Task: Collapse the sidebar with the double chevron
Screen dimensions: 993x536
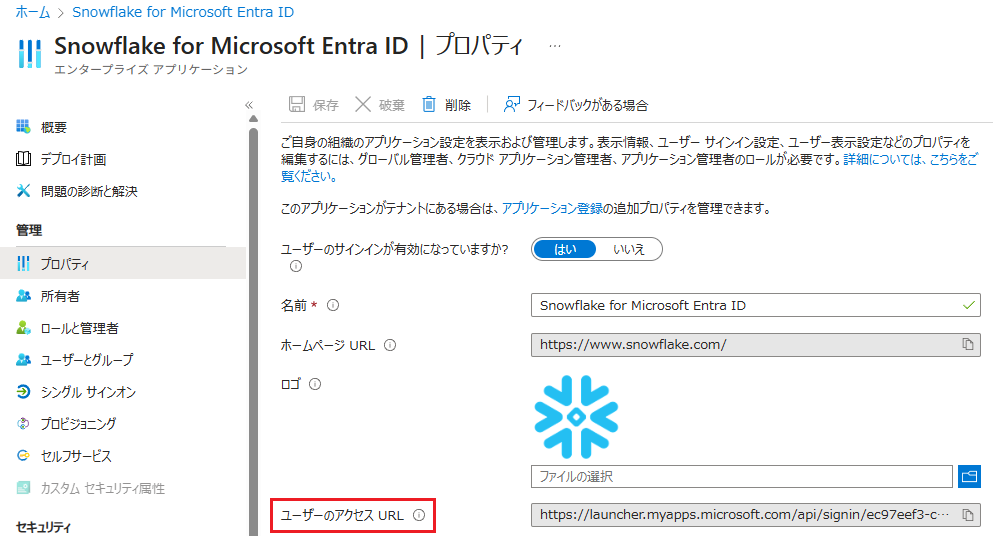Action: point(249,105)
